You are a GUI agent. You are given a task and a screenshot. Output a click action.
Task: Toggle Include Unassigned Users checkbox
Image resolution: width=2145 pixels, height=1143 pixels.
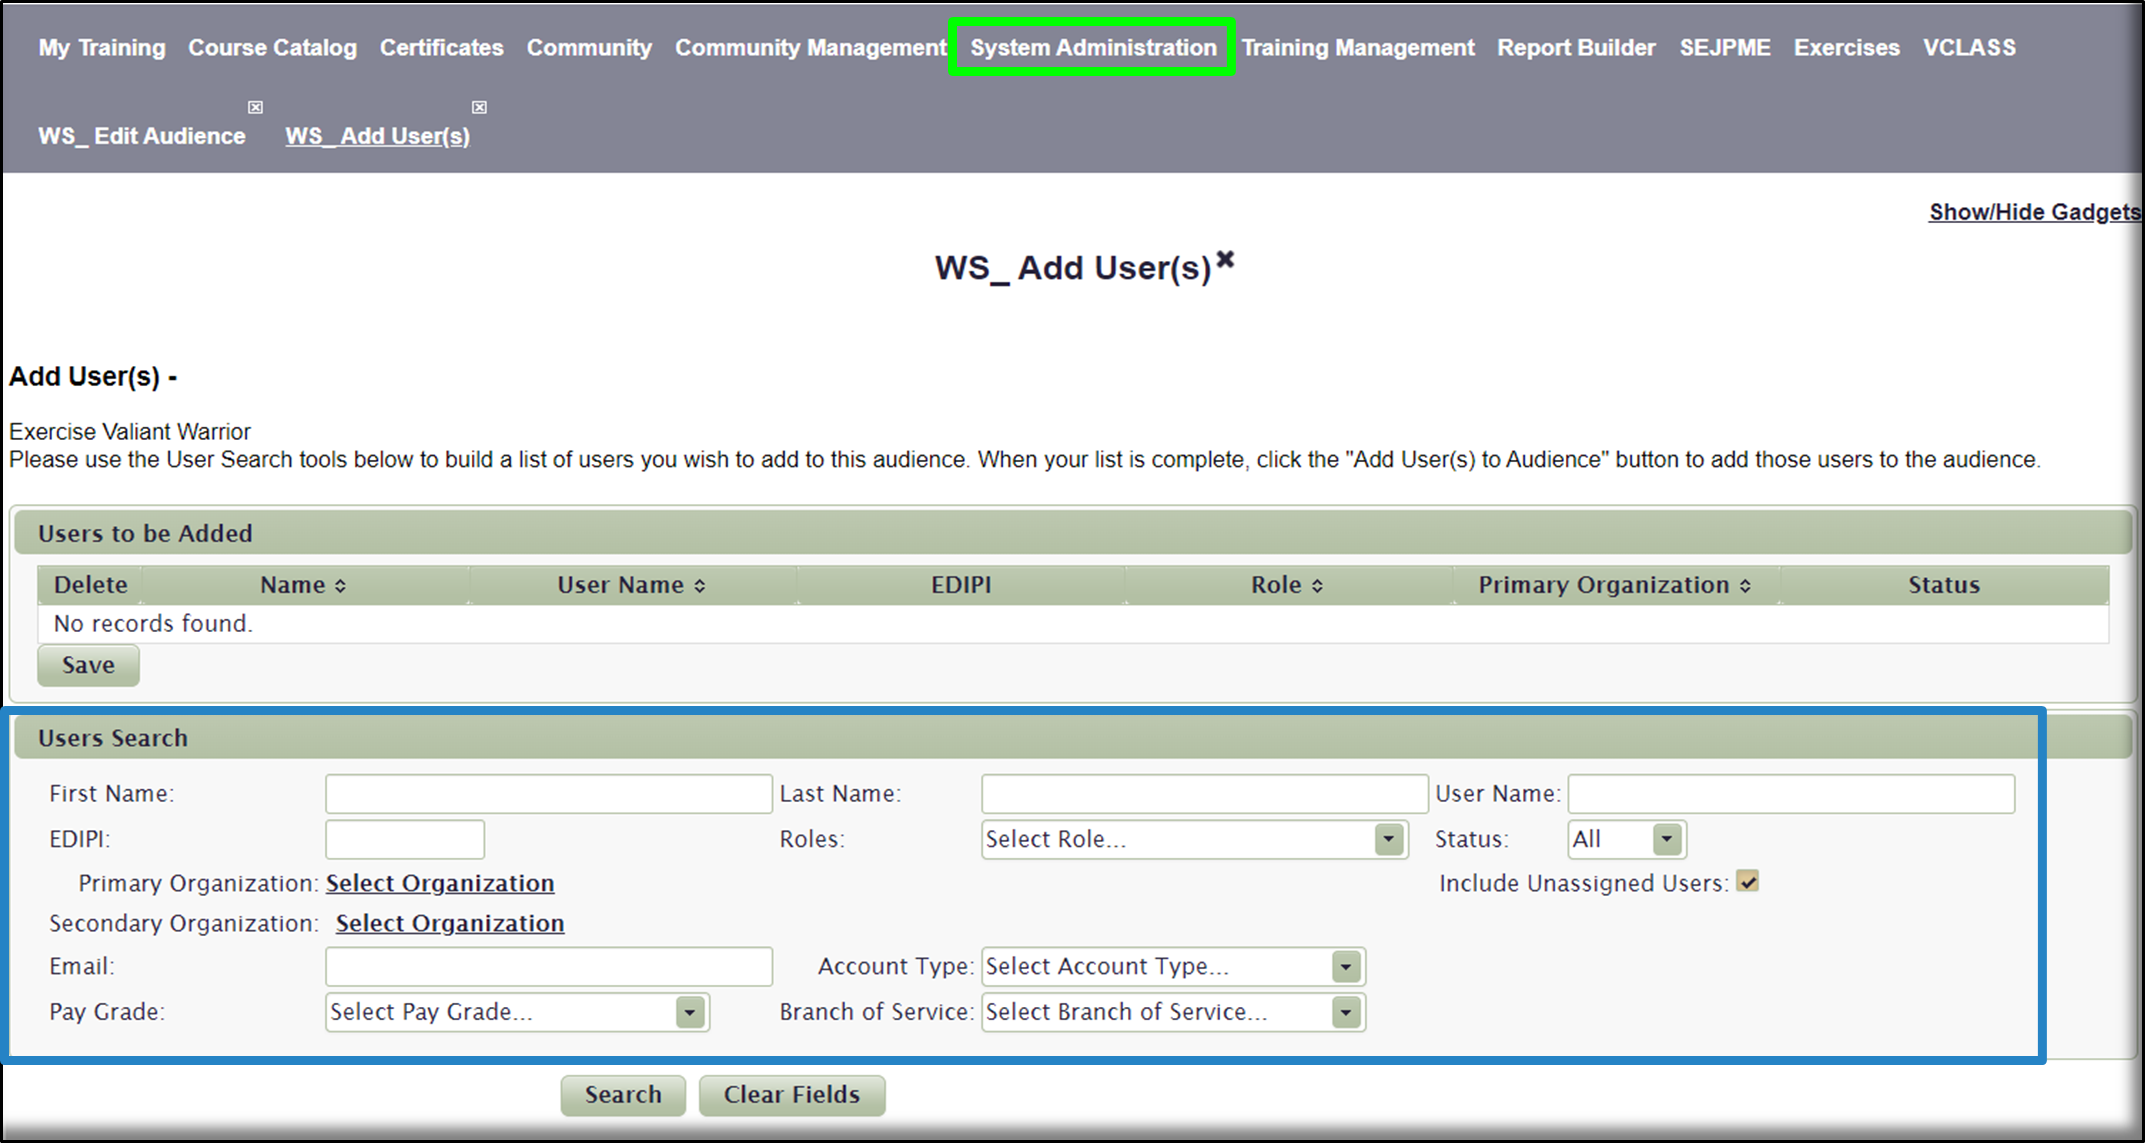click(1747, 882)
